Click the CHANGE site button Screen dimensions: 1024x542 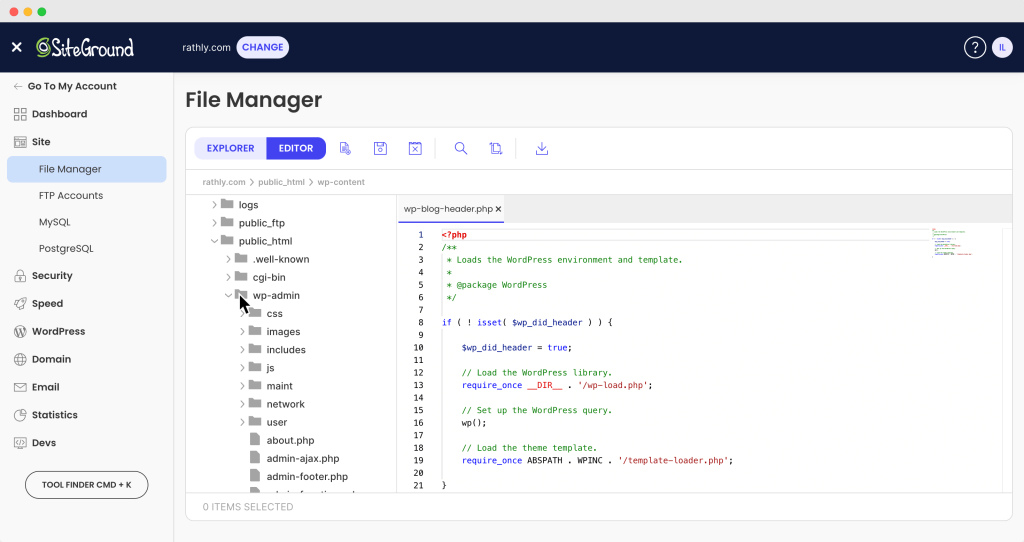262,47
